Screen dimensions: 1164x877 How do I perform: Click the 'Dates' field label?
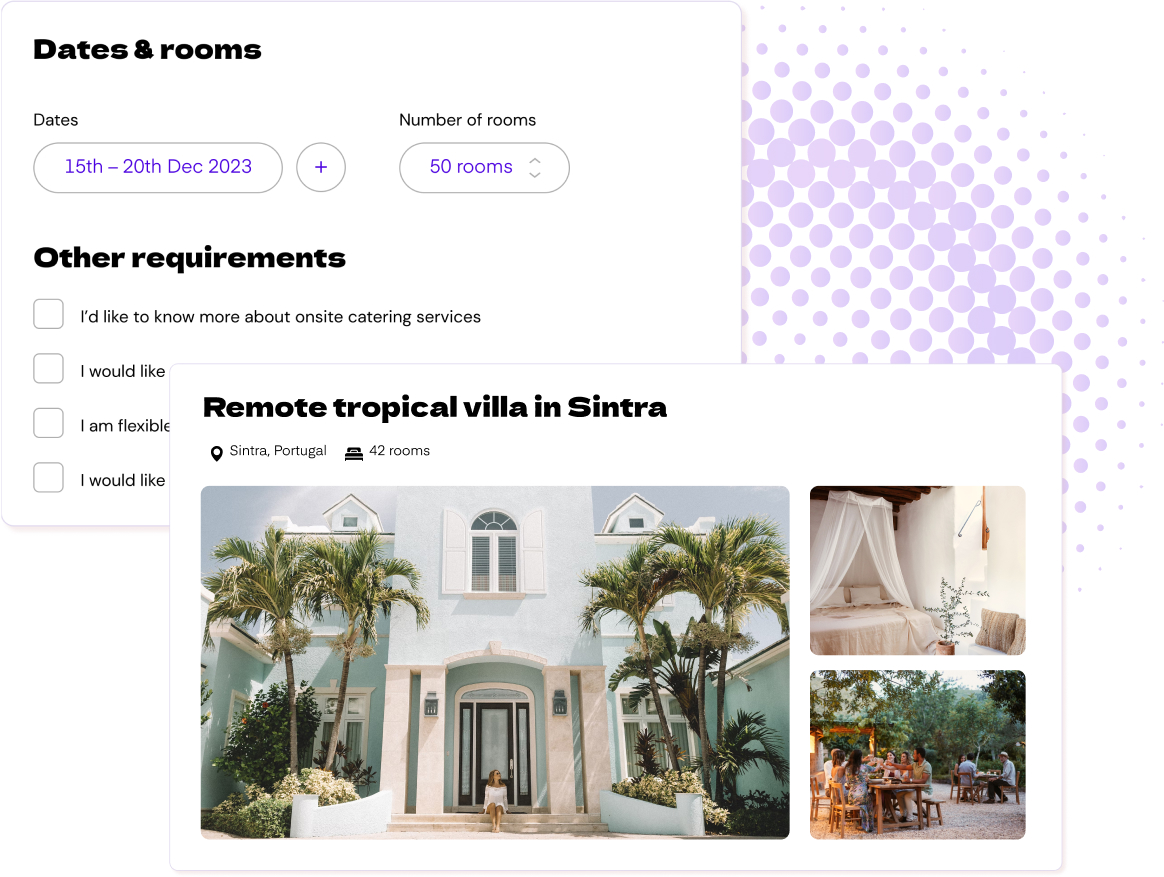(x=56, y=120)
